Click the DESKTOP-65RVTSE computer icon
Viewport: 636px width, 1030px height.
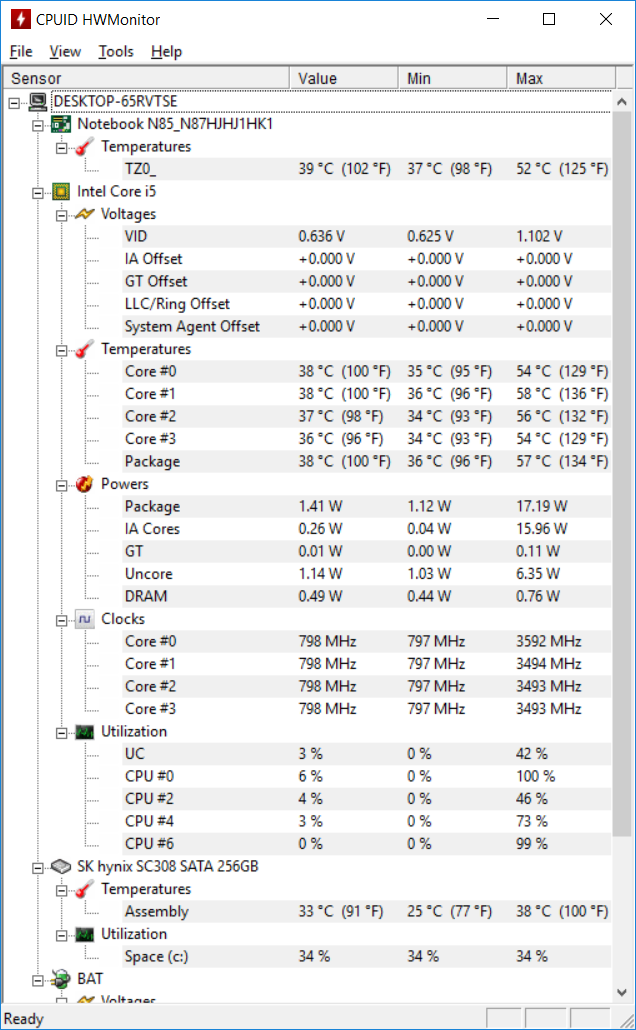coord(37,102)
